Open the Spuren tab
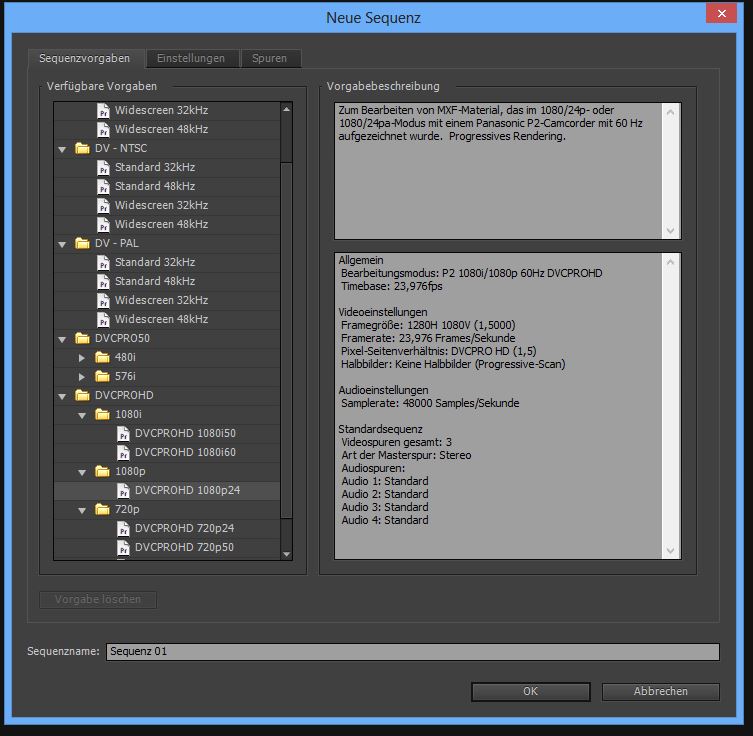The width and height of the screenshot is (753, 736). pyautogui.click(x=270, y=59)
